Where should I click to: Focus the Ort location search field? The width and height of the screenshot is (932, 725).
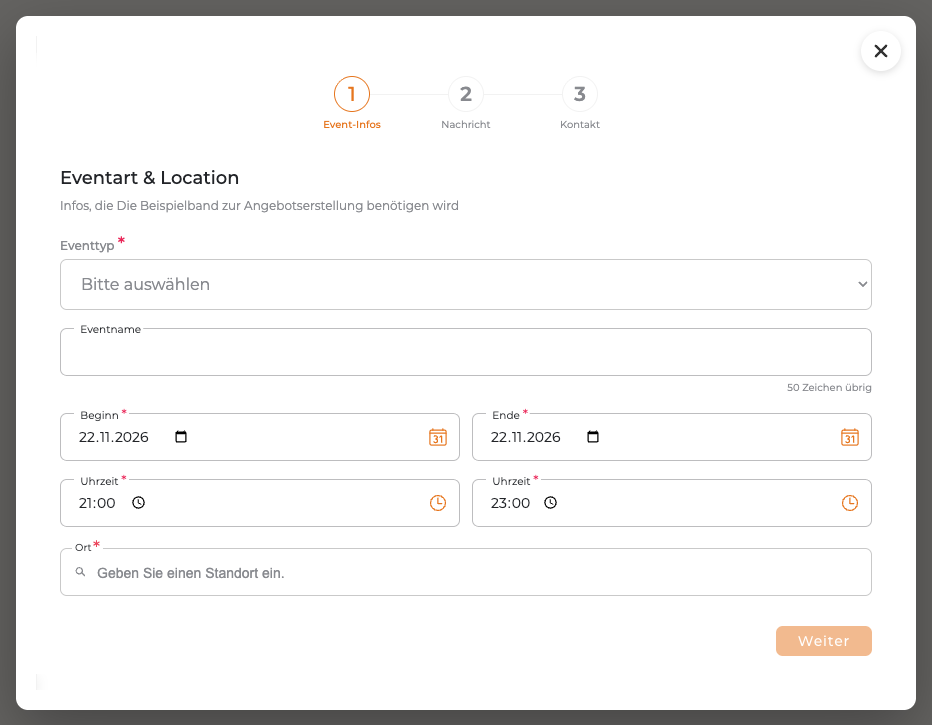tap(466, 572)
